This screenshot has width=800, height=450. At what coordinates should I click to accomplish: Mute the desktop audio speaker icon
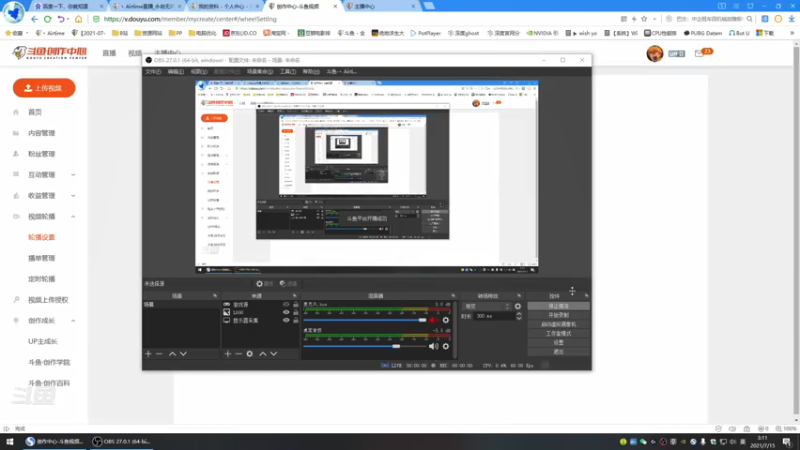point(433,346)
